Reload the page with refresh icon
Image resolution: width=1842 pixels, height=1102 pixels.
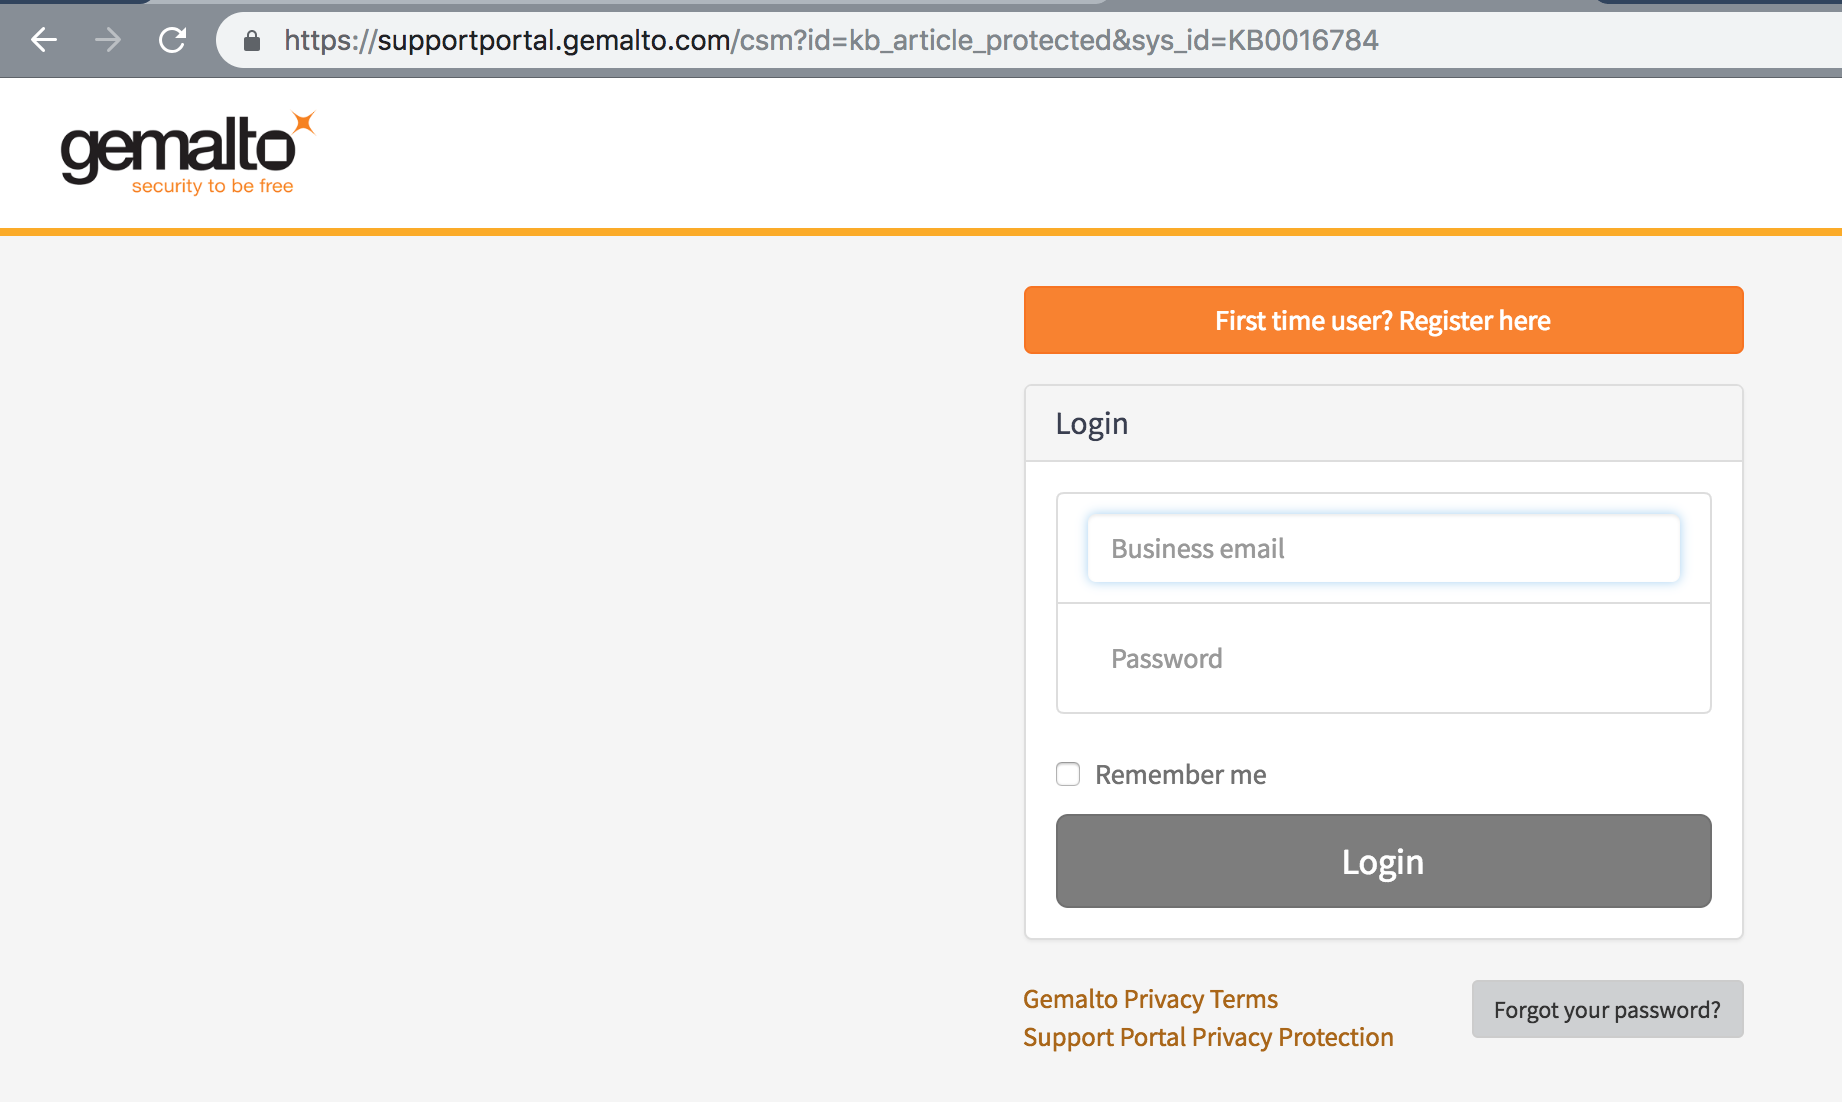(x=172, y=40)
